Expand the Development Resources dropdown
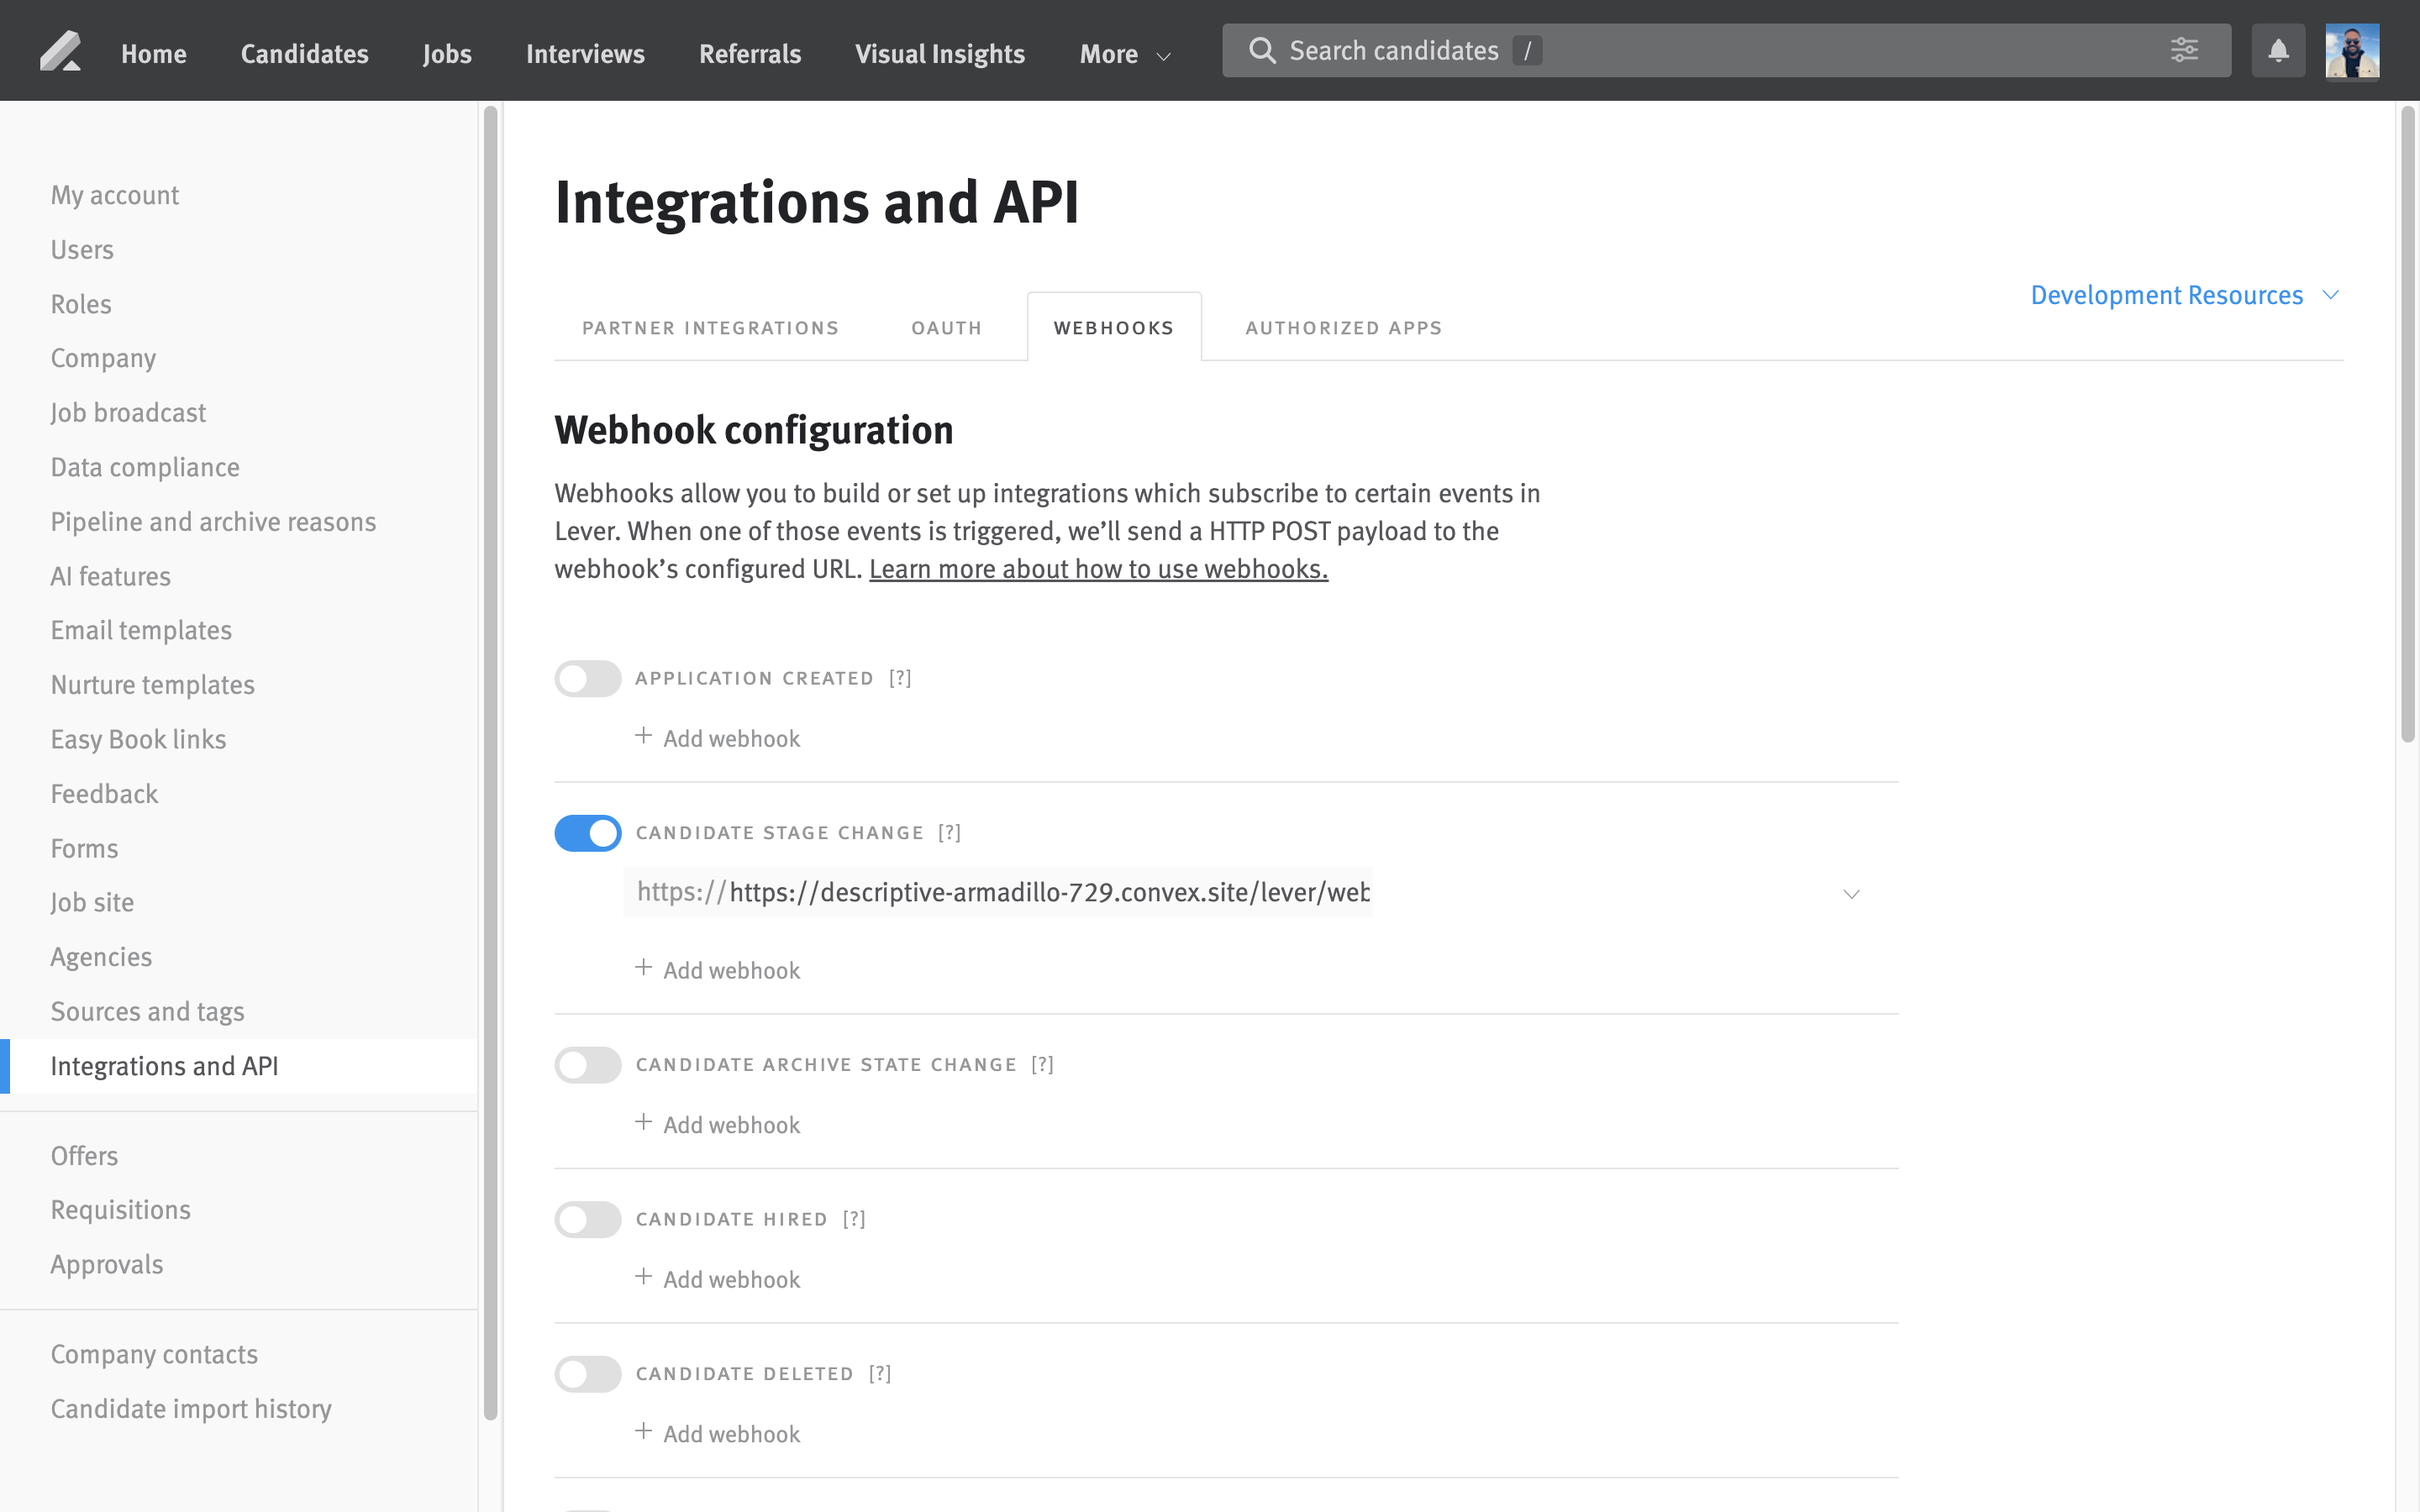 [x=2184, y=295]
